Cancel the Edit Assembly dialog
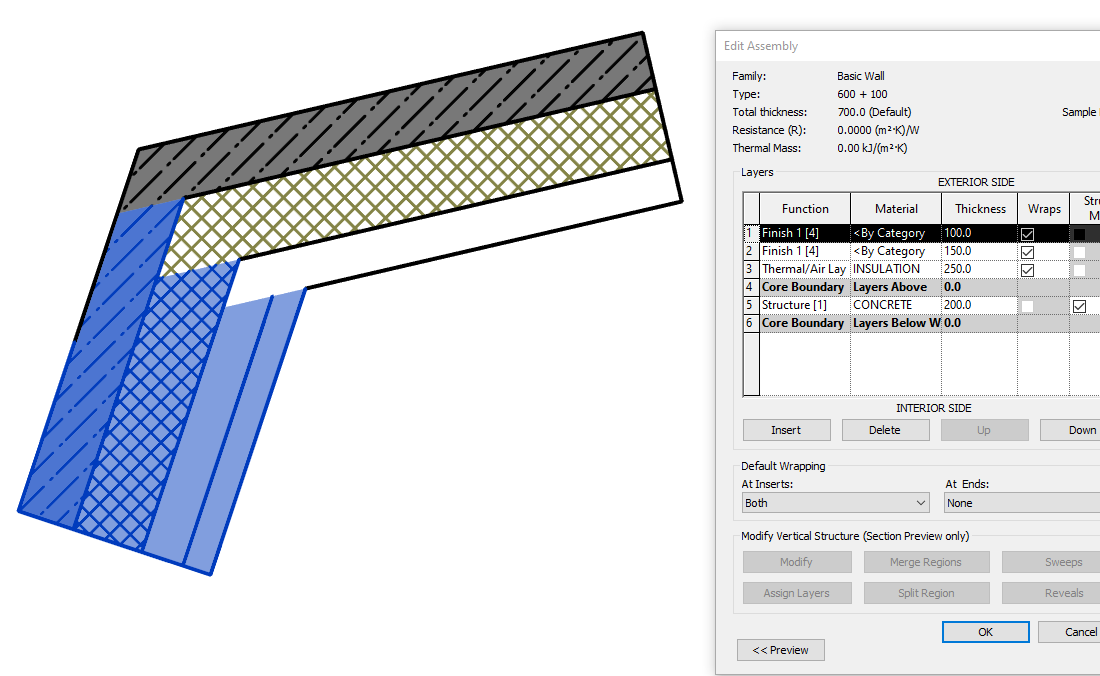1100x676 pixels. 1070,632
